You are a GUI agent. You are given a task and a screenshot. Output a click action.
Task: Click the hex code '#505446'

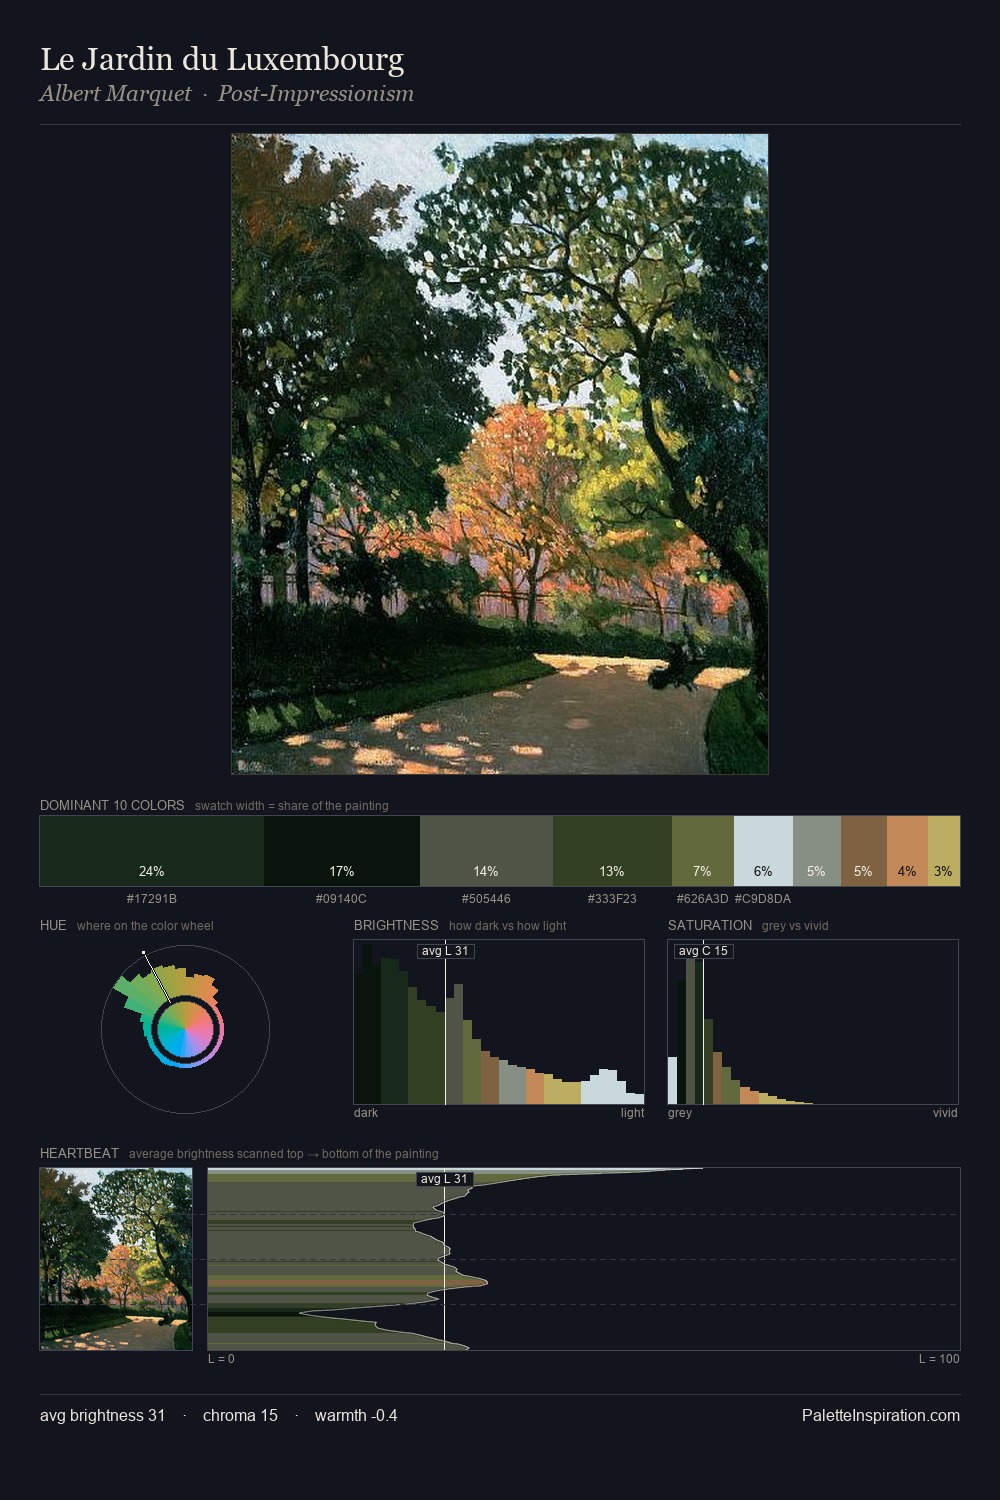point(486,899)
